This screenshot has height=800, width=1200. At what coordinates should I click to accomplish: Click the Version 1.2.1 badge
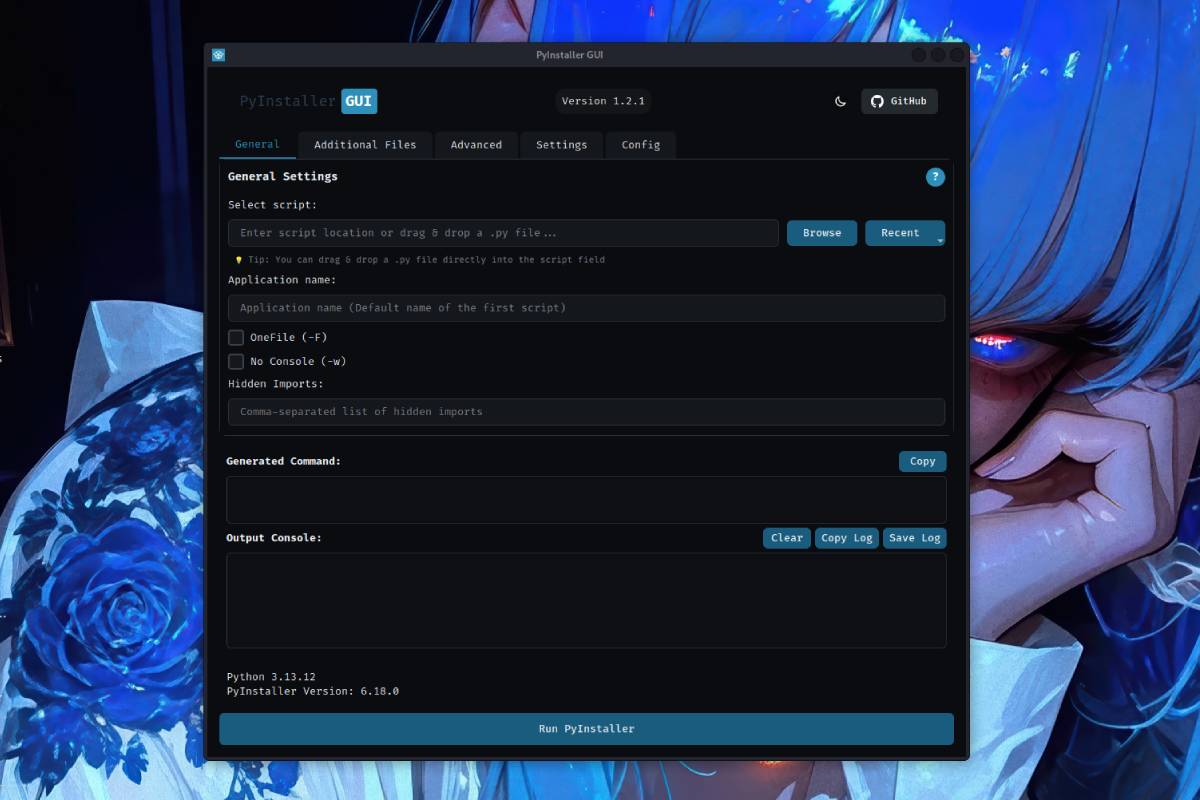pyautogui.click(x=602, y=101)
